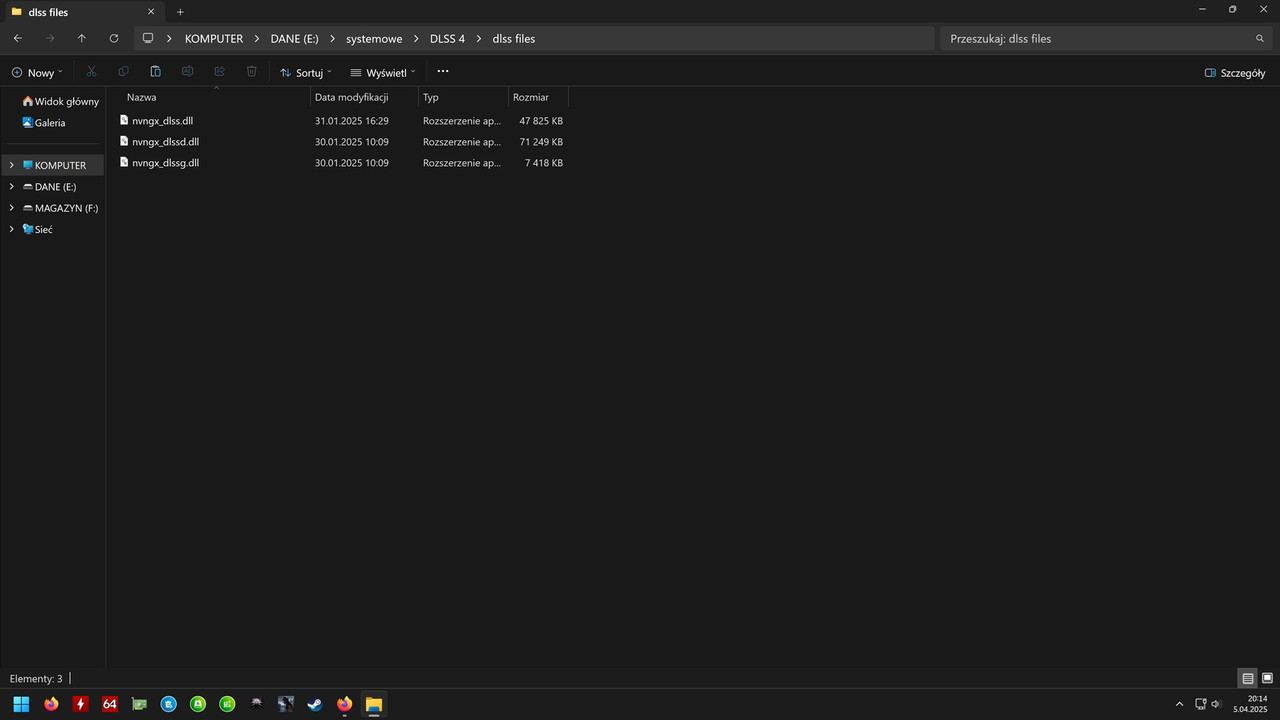Select file nvngx_dlss.dll

coord(162,120)
